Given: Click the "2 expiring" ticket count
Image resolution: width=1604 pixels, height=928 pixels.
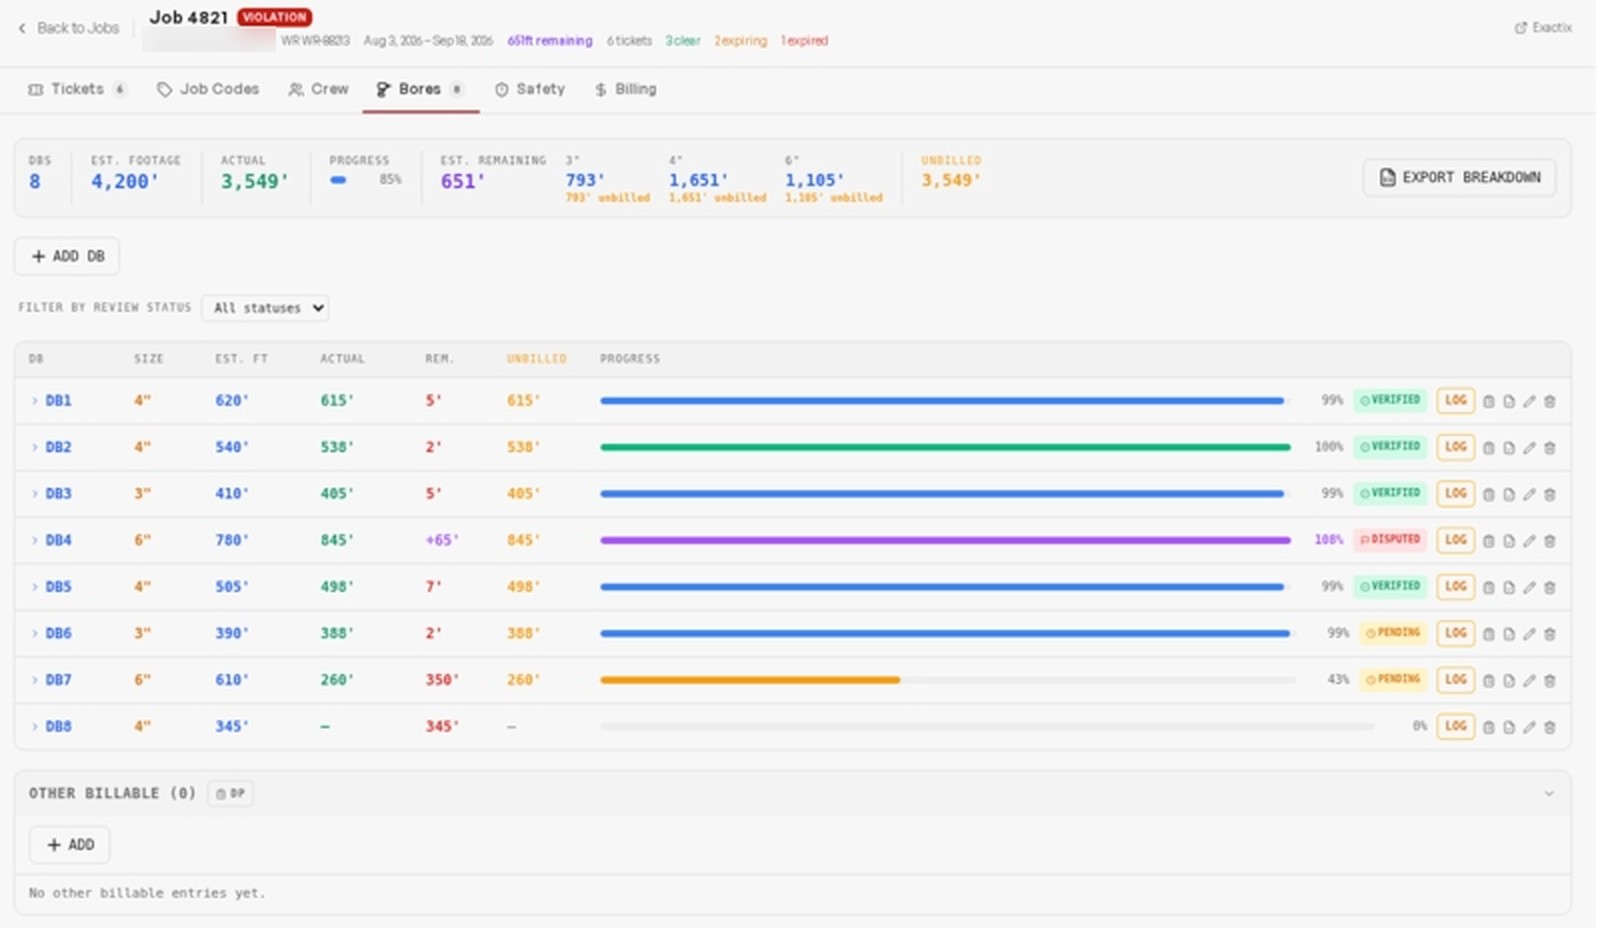Looking at the screenshot, I should (740, 41).
